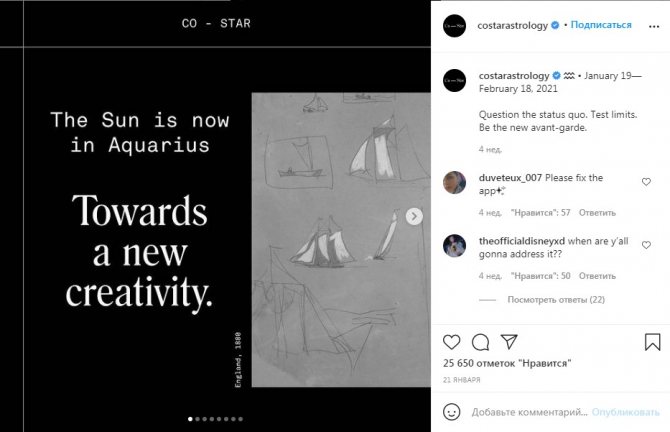Reply to theofficialdisneyxd via Ответить

(597, 276)
